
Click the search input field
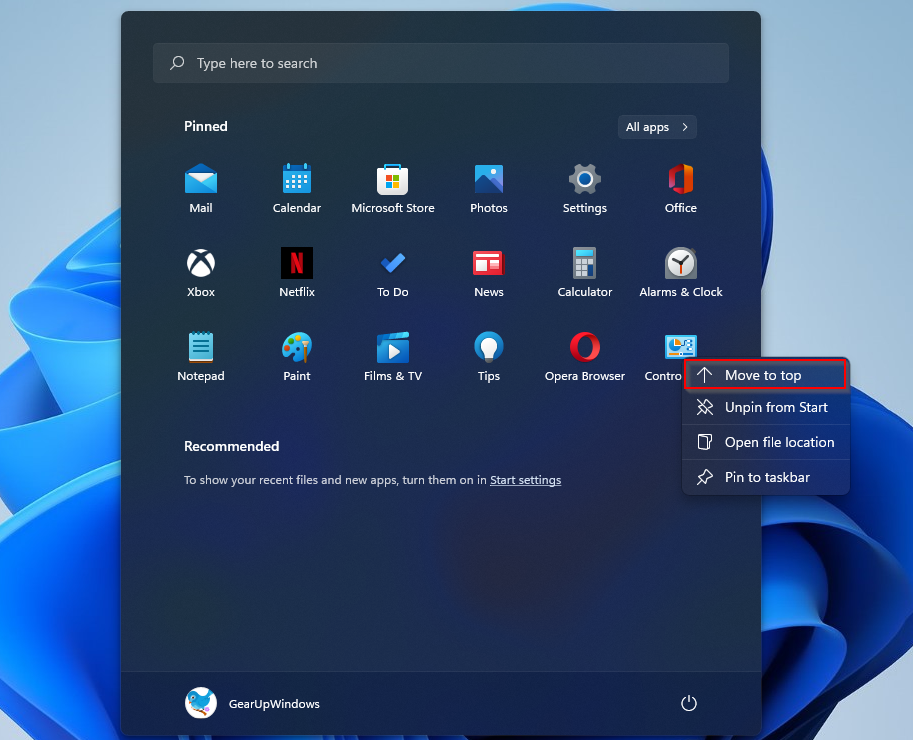pyautogui.click(x=440, y=62)
